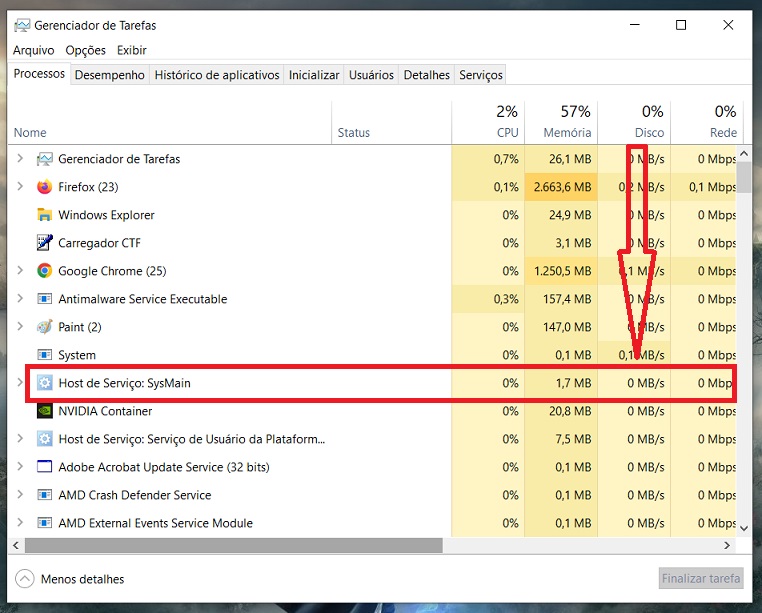Viewport: 762px width, 613px height.
Task: Expand AMD External Events Service Module row
Action: point(20,523)
